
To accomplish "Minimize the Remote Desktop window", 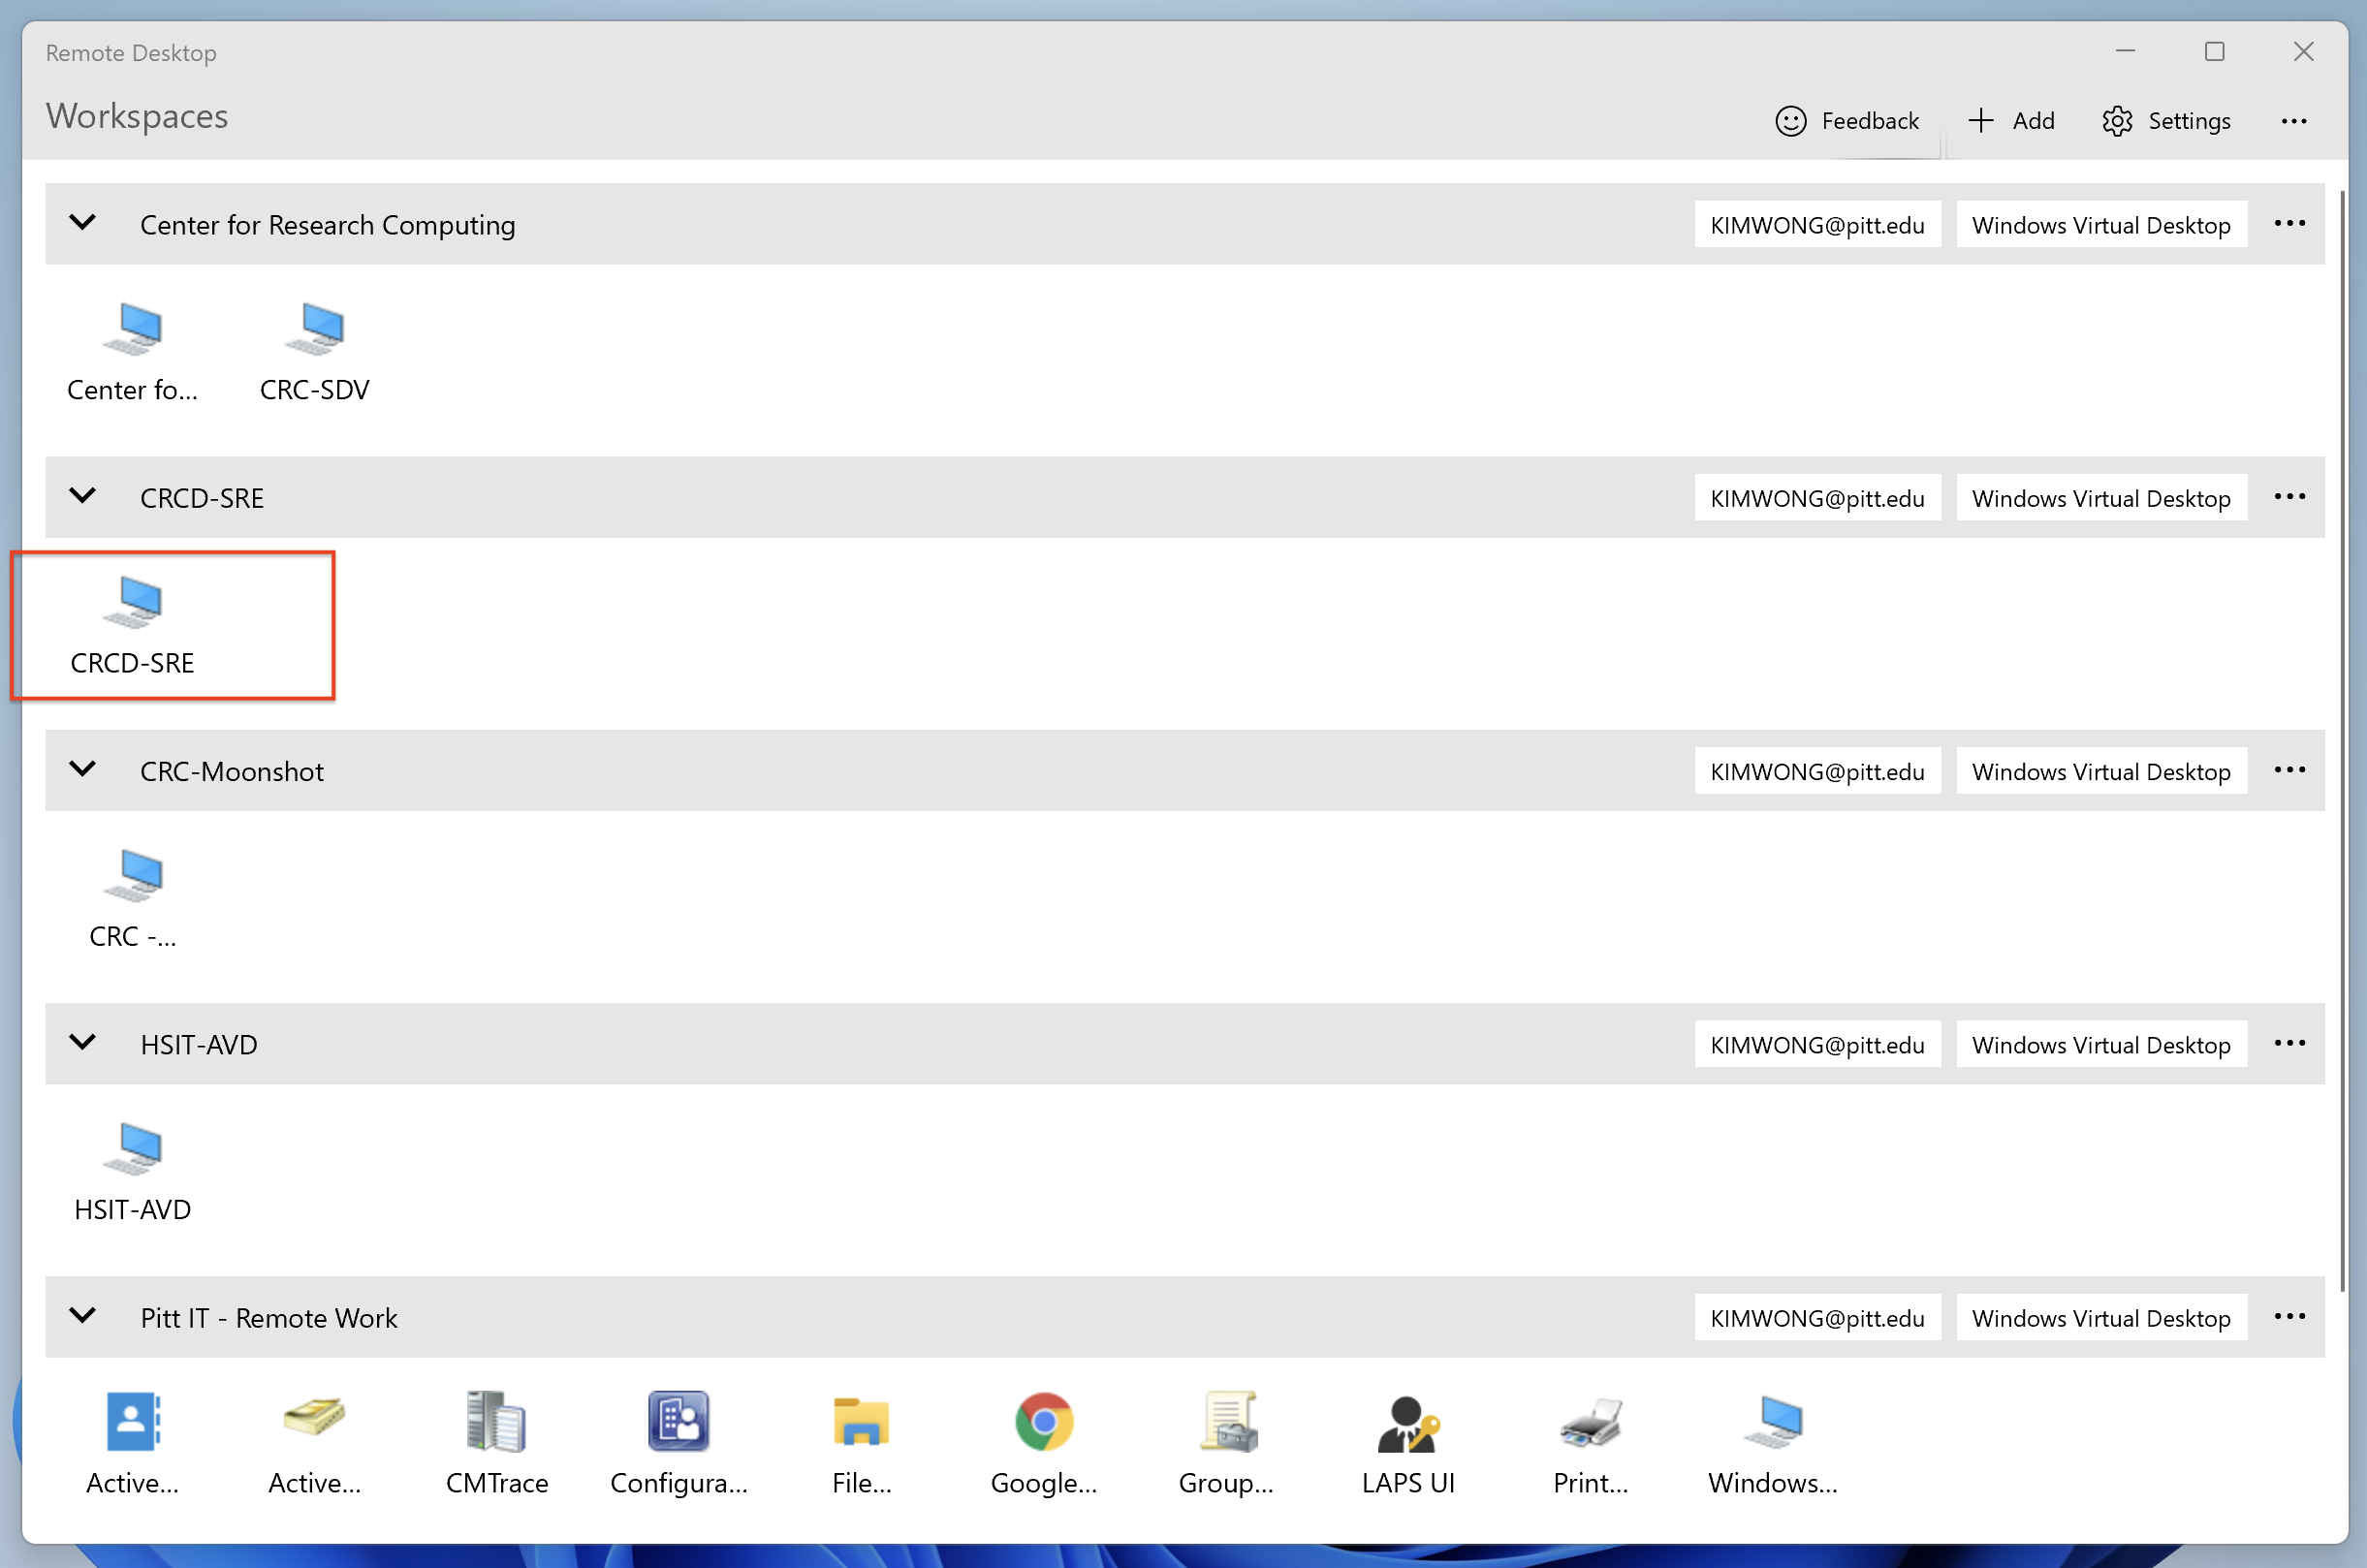I will coord(2125,51).
